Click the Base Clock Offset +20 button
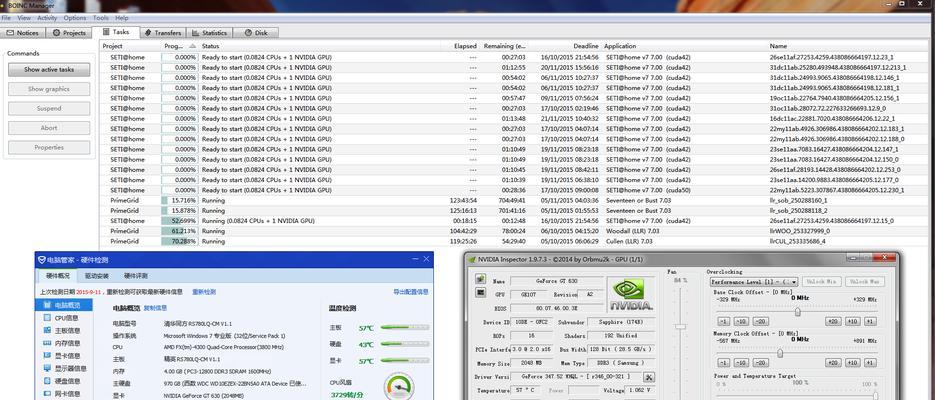 point(833,321)
